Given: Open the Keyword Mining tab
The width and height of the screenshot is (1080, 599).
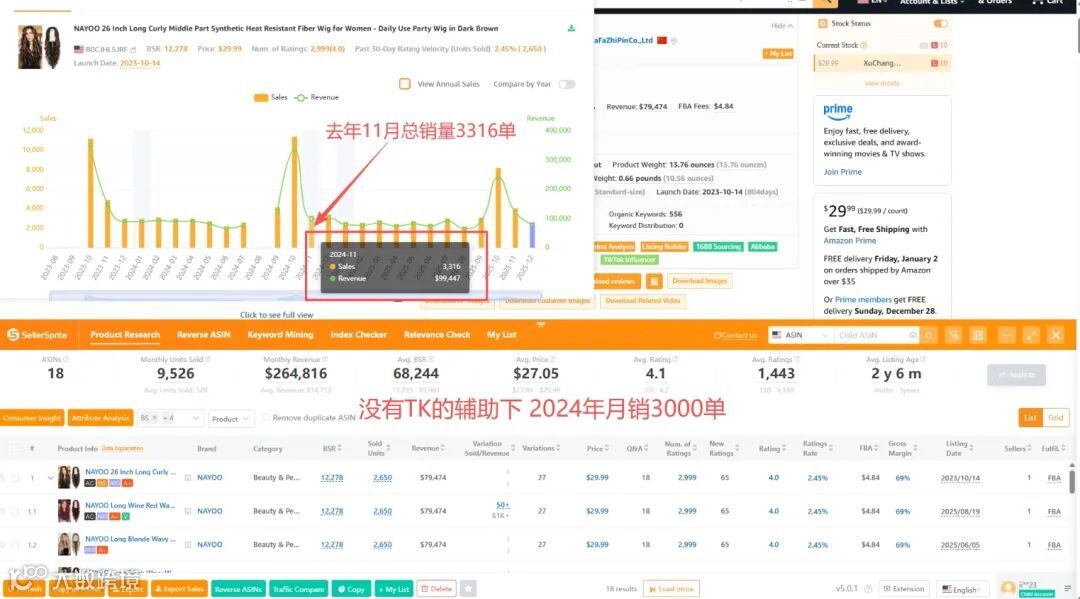Looking at the screenshot, I should pos(280,335).
